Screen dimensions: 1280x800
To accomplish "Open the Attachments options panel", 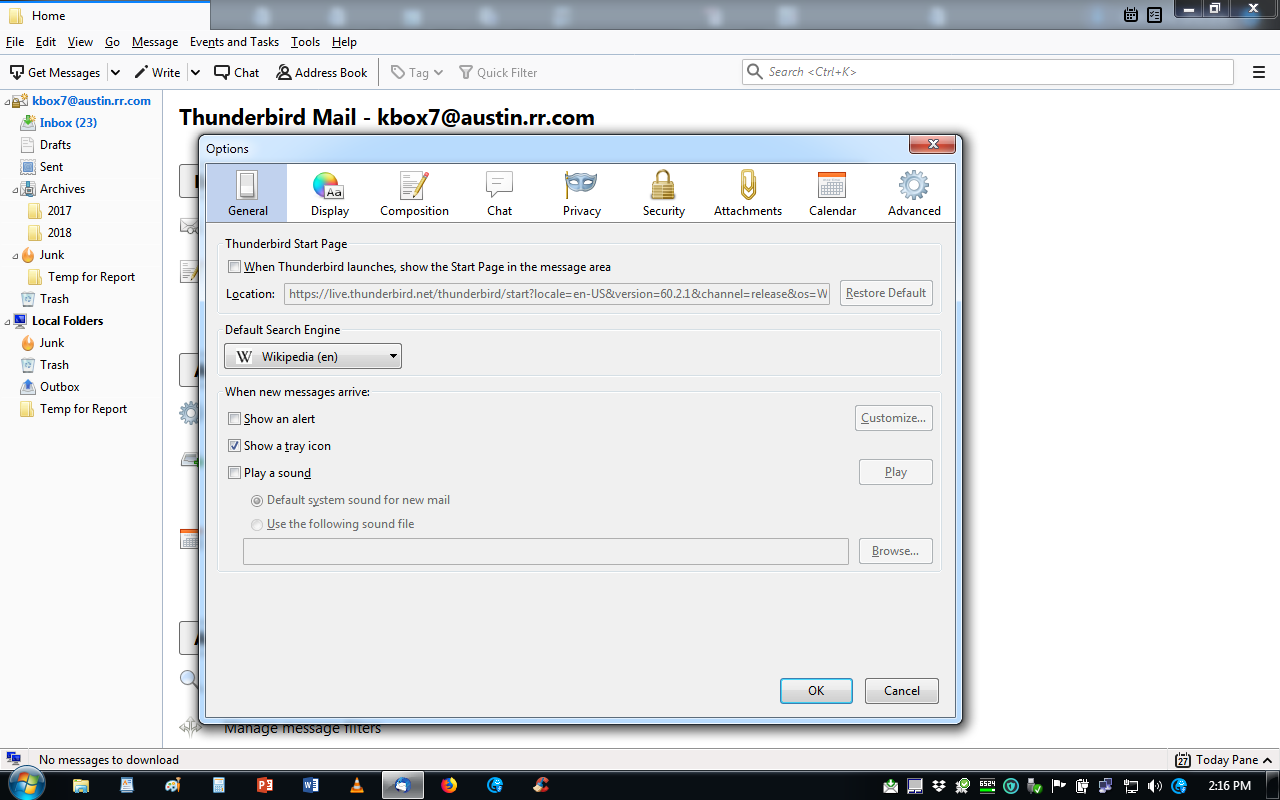I will 747,193.
